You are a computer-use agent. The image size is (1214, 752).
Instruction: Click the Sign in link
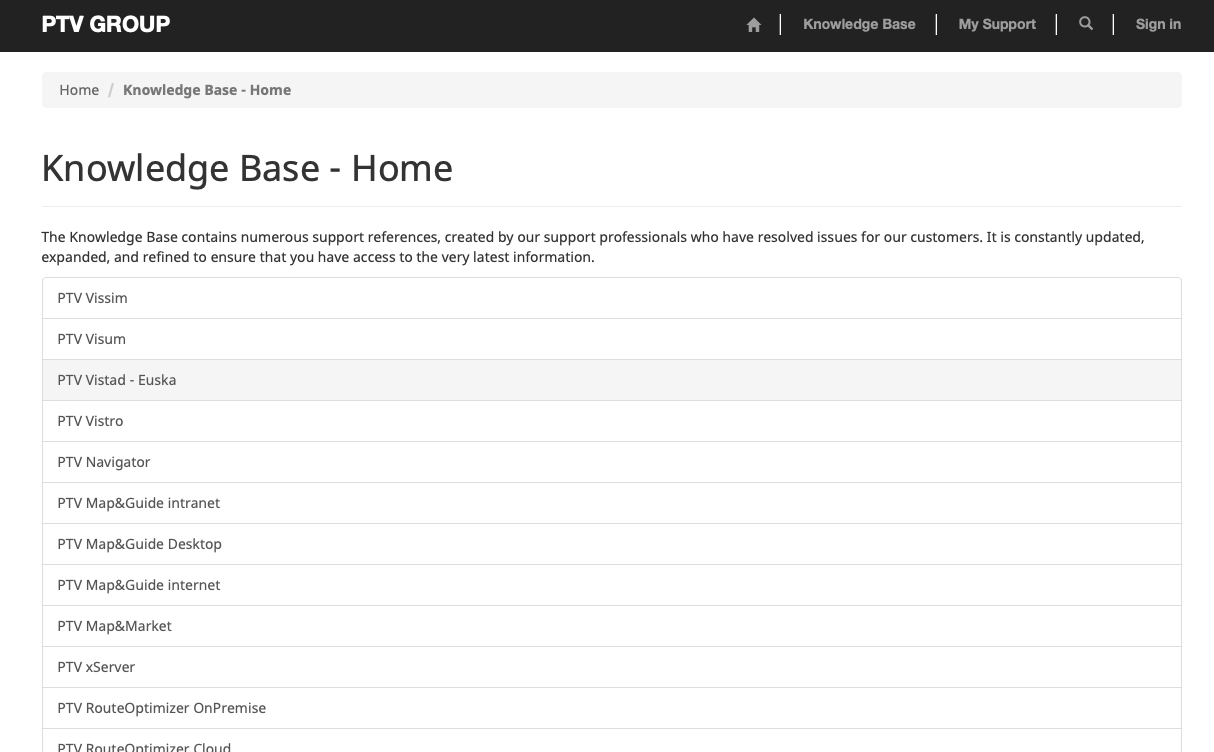(x=1158, y=24)
